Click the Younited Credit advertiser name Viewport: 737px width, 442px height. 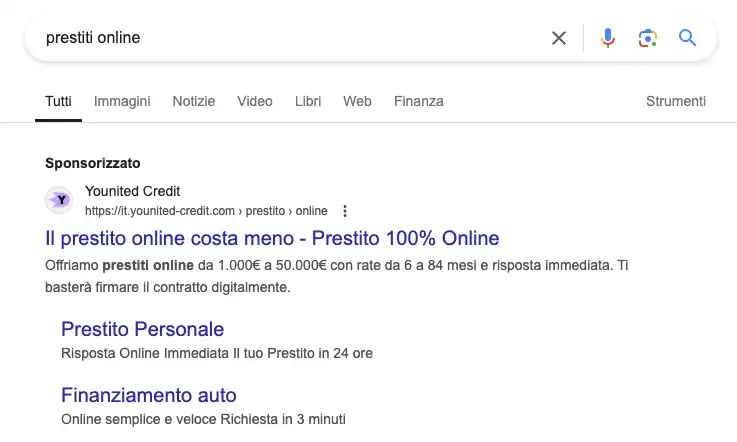click(x=133, y=191)
